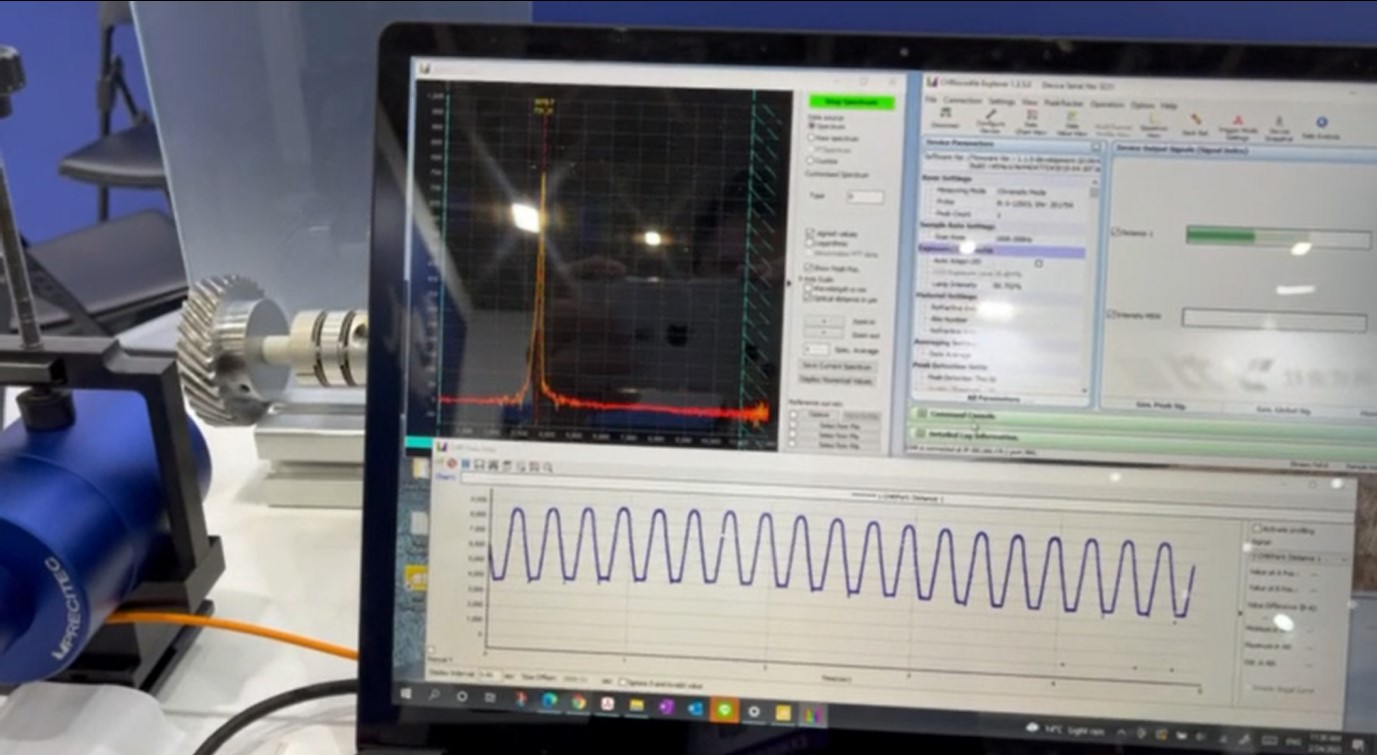The height and width of the screenshot is (755, 1377).
Task: Click magnifier icon in chart window toolbar
Action: click(548, 467)
